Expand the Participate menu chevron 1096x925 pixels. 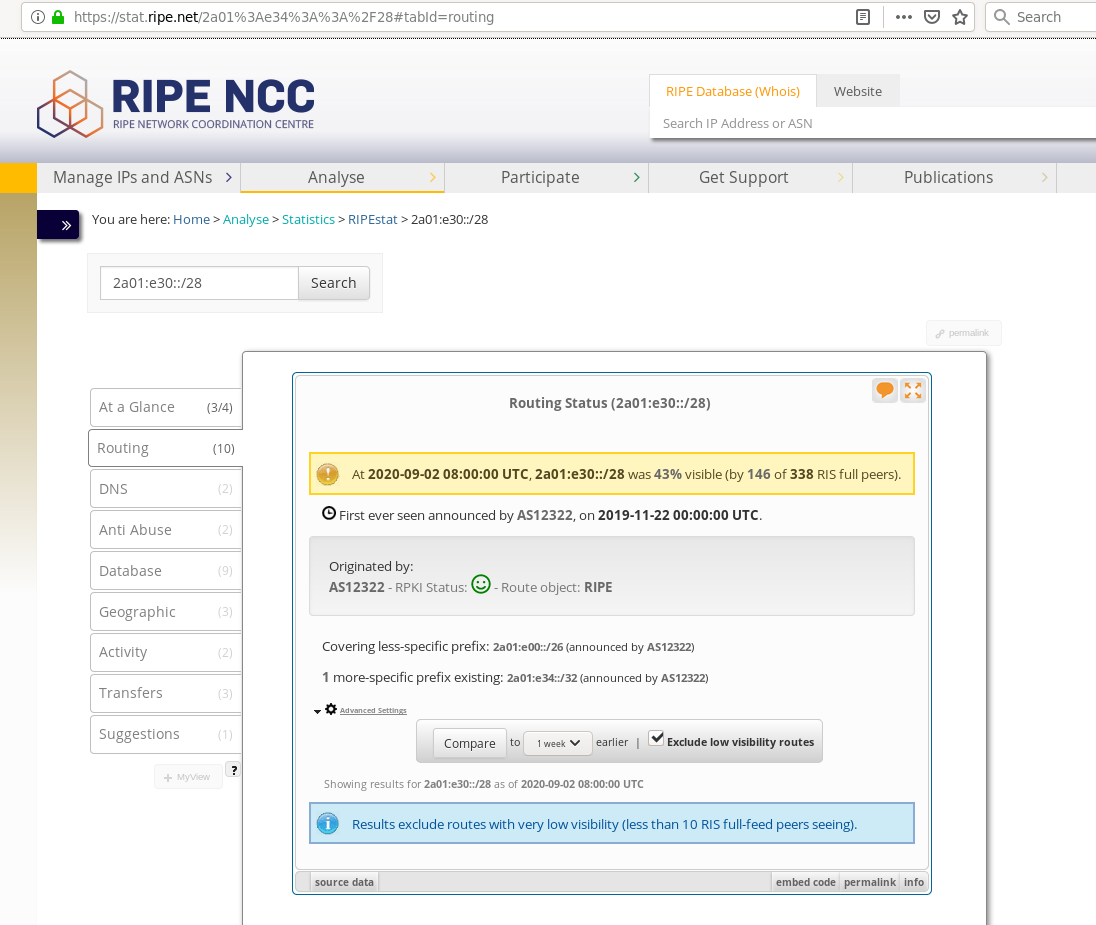coord(637,178)
